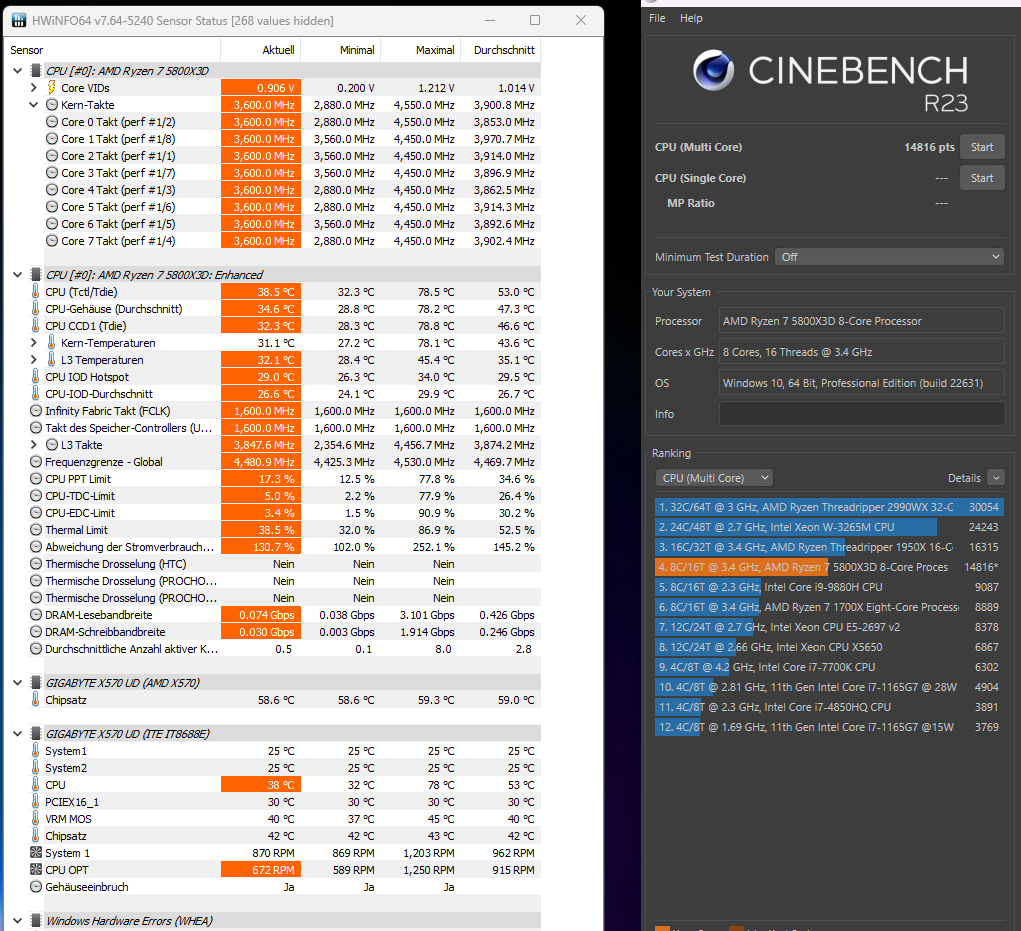Screen dimensions: 1021x931
Task: Collapse the GIGABYTE X570 UD (ITE IT8688E) group
Action: point(18,734)
